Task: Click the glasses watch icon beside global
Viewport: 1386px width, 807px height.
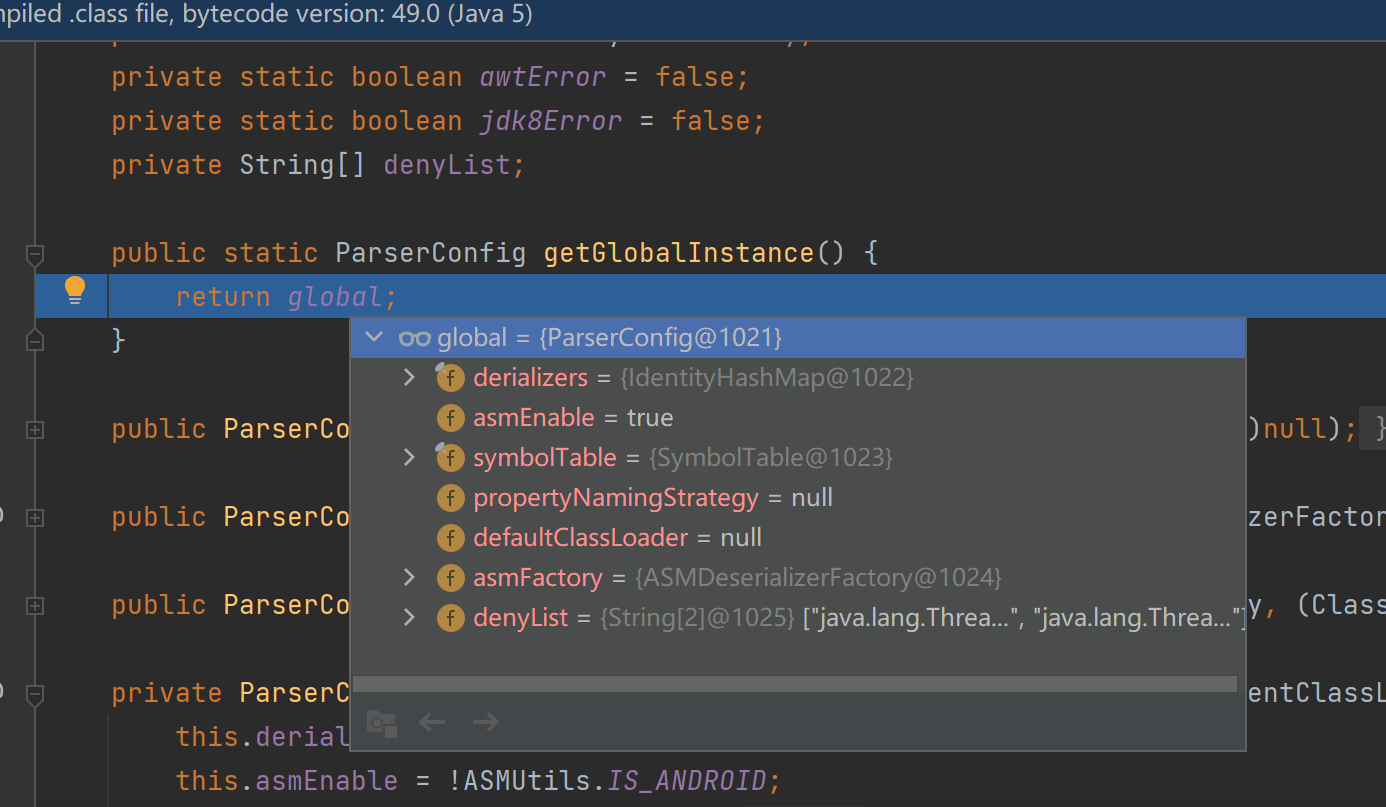Action: click(x=414, y=338)
